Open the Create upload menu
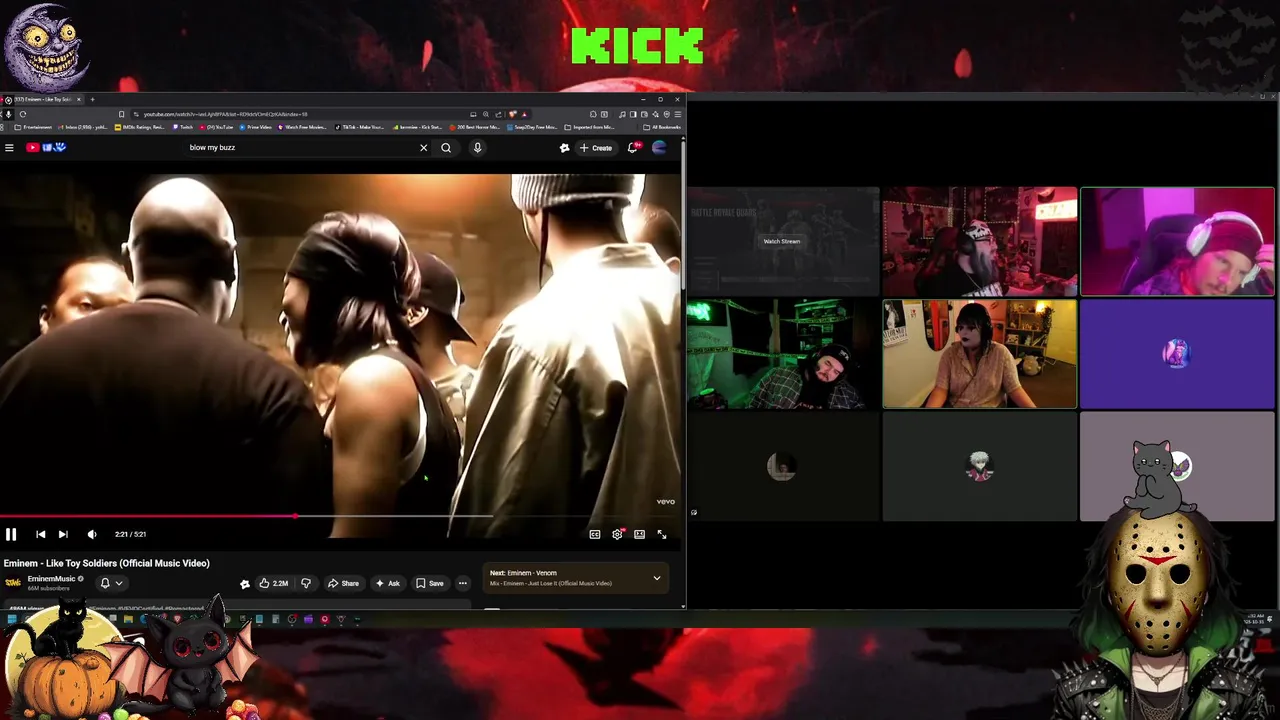The width and height of the screenshot is (1280, 720). (x=596, y=148)
